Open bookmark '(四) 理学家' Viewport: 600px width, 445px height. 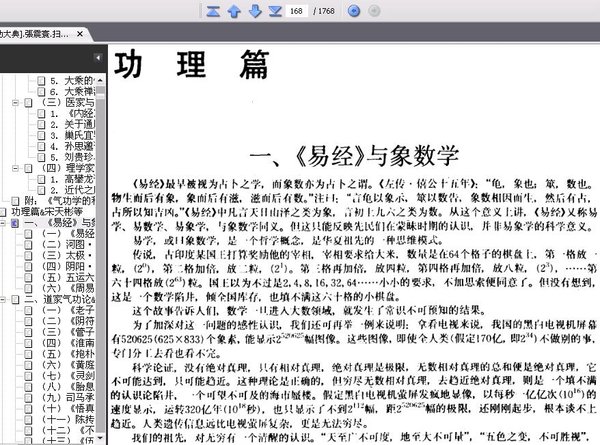68,168
